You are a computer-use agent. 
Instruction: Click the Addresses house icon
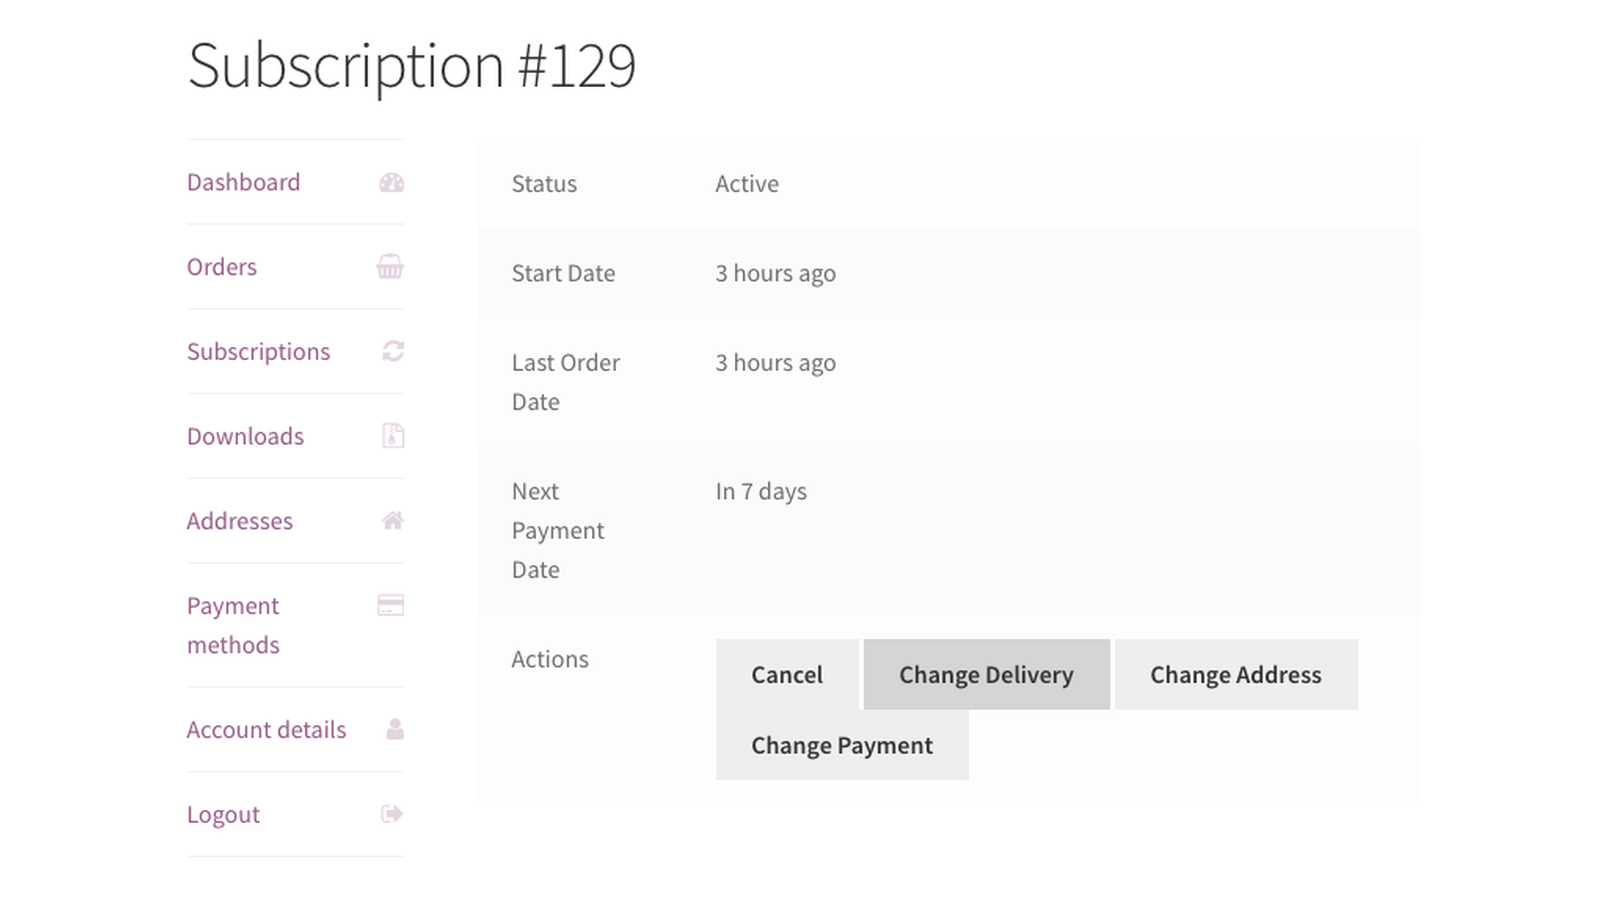click(x=392, y=520)
